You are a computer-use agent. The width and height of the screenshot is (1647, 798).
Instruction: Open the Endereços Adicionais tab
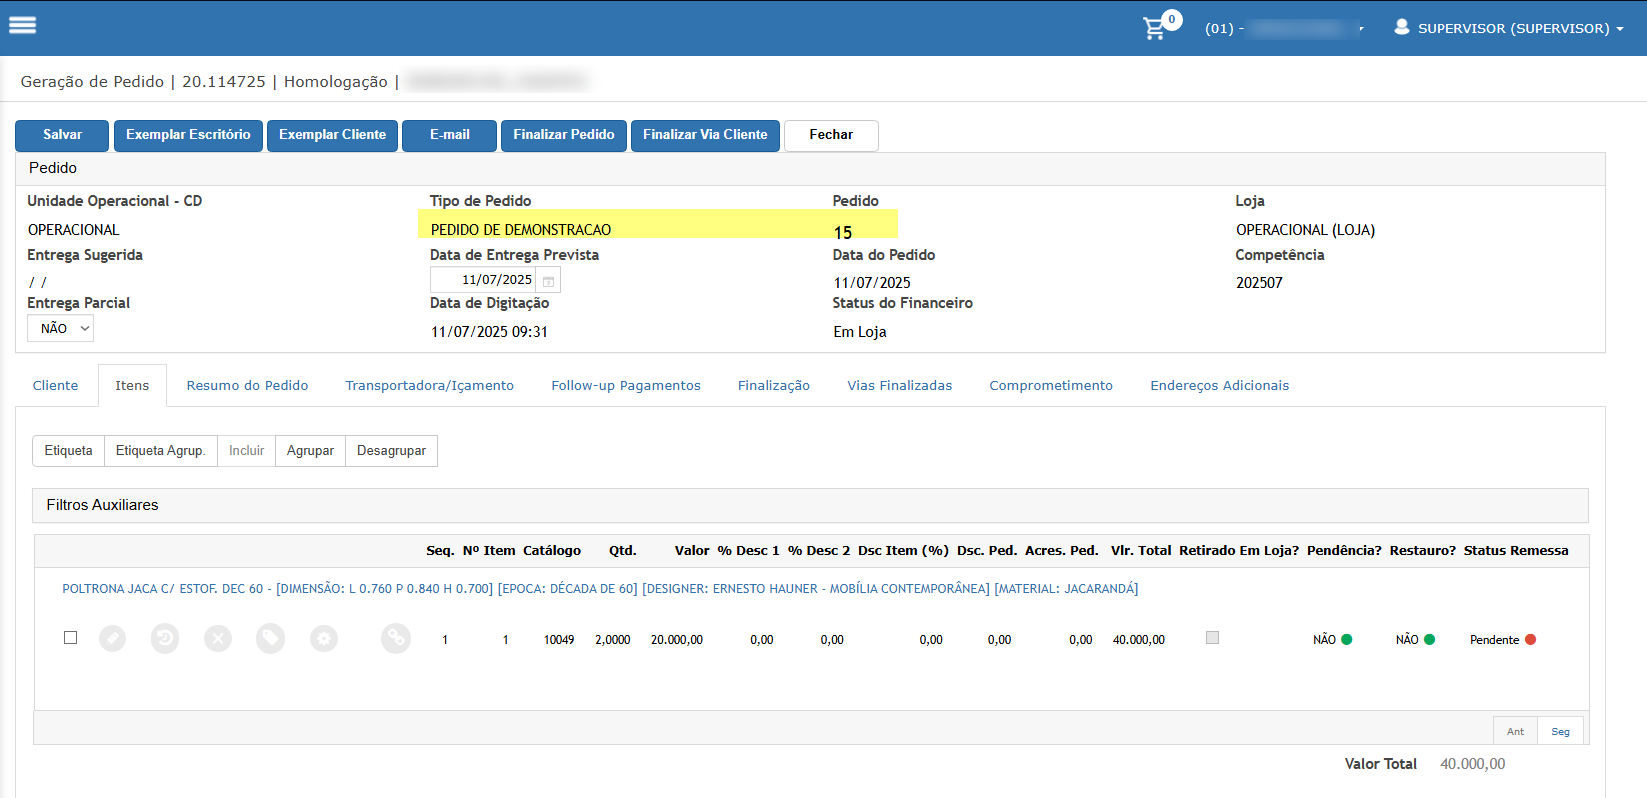tap(1220, 385)
